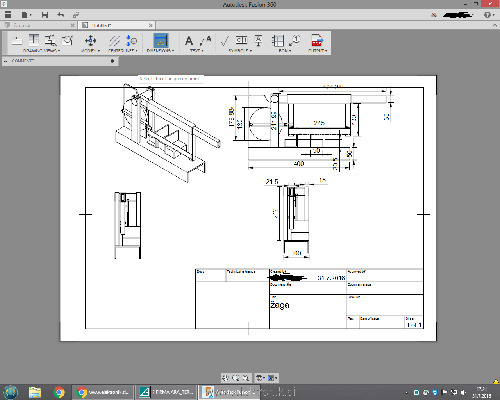Screen dimensions: 500x400
Task: Expand the Modify dropdown
Action: click(x=90, y=51)
